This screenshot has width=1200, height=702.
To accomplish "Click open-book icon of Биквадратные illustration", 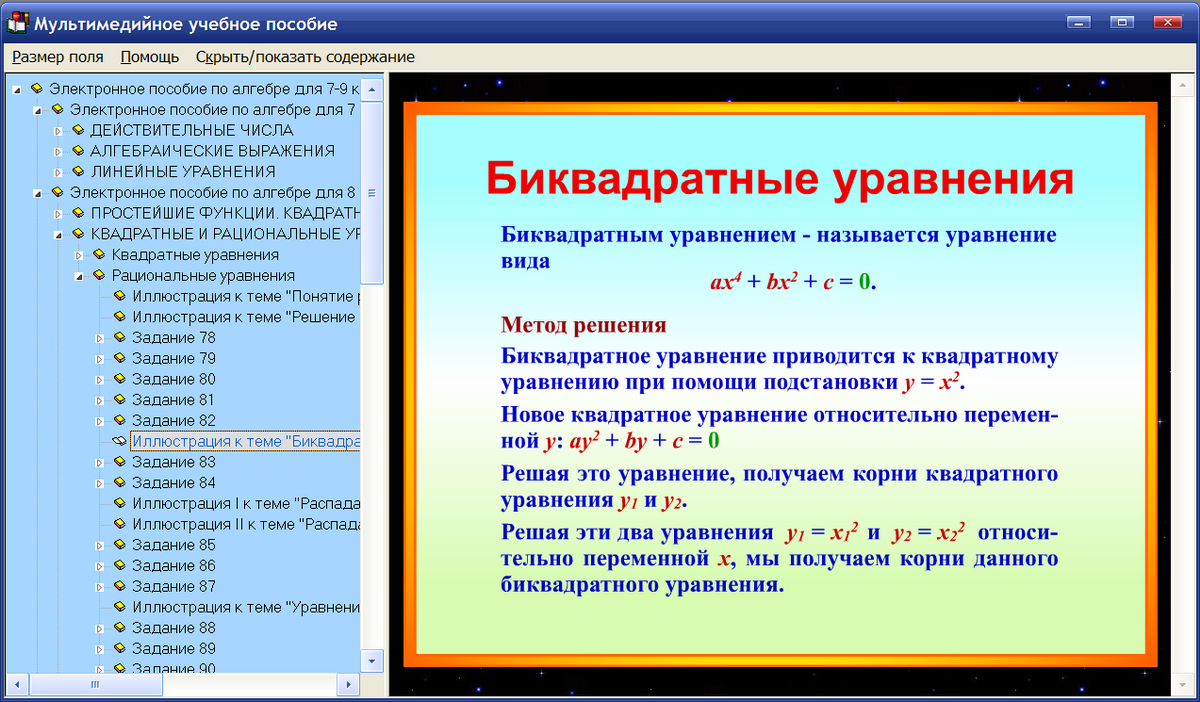I will click(120, 441).
